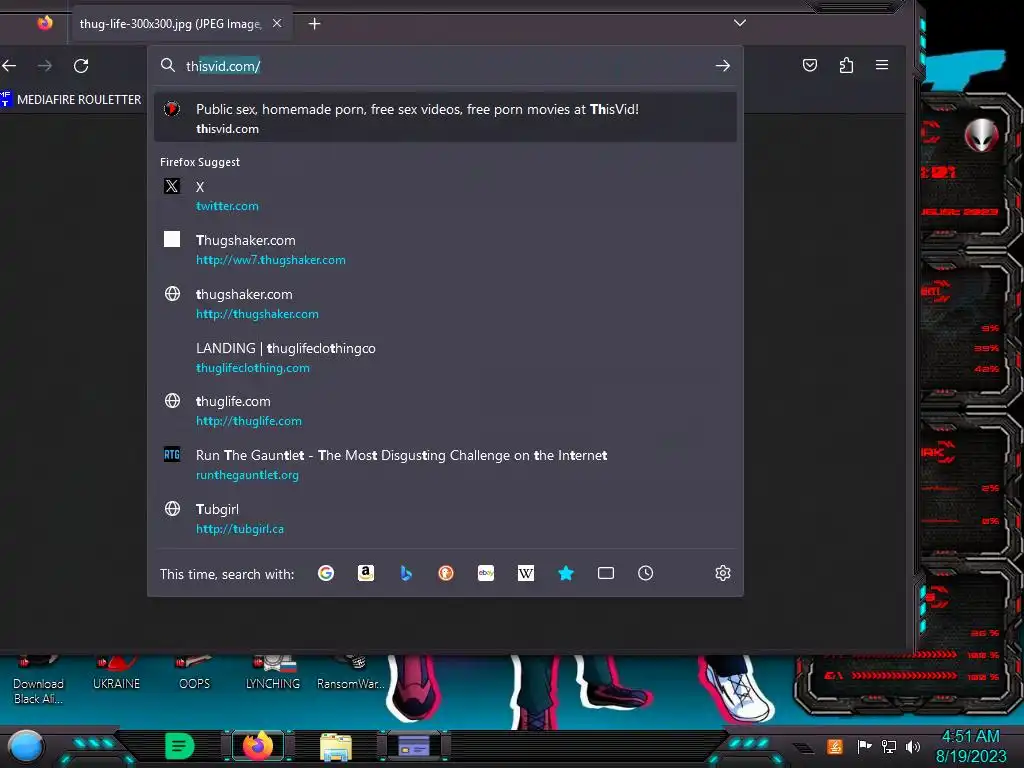The height and width of the screenshot is (768, 1024).
Task: Open the Pocket save icon
Action: click(810, 65)
